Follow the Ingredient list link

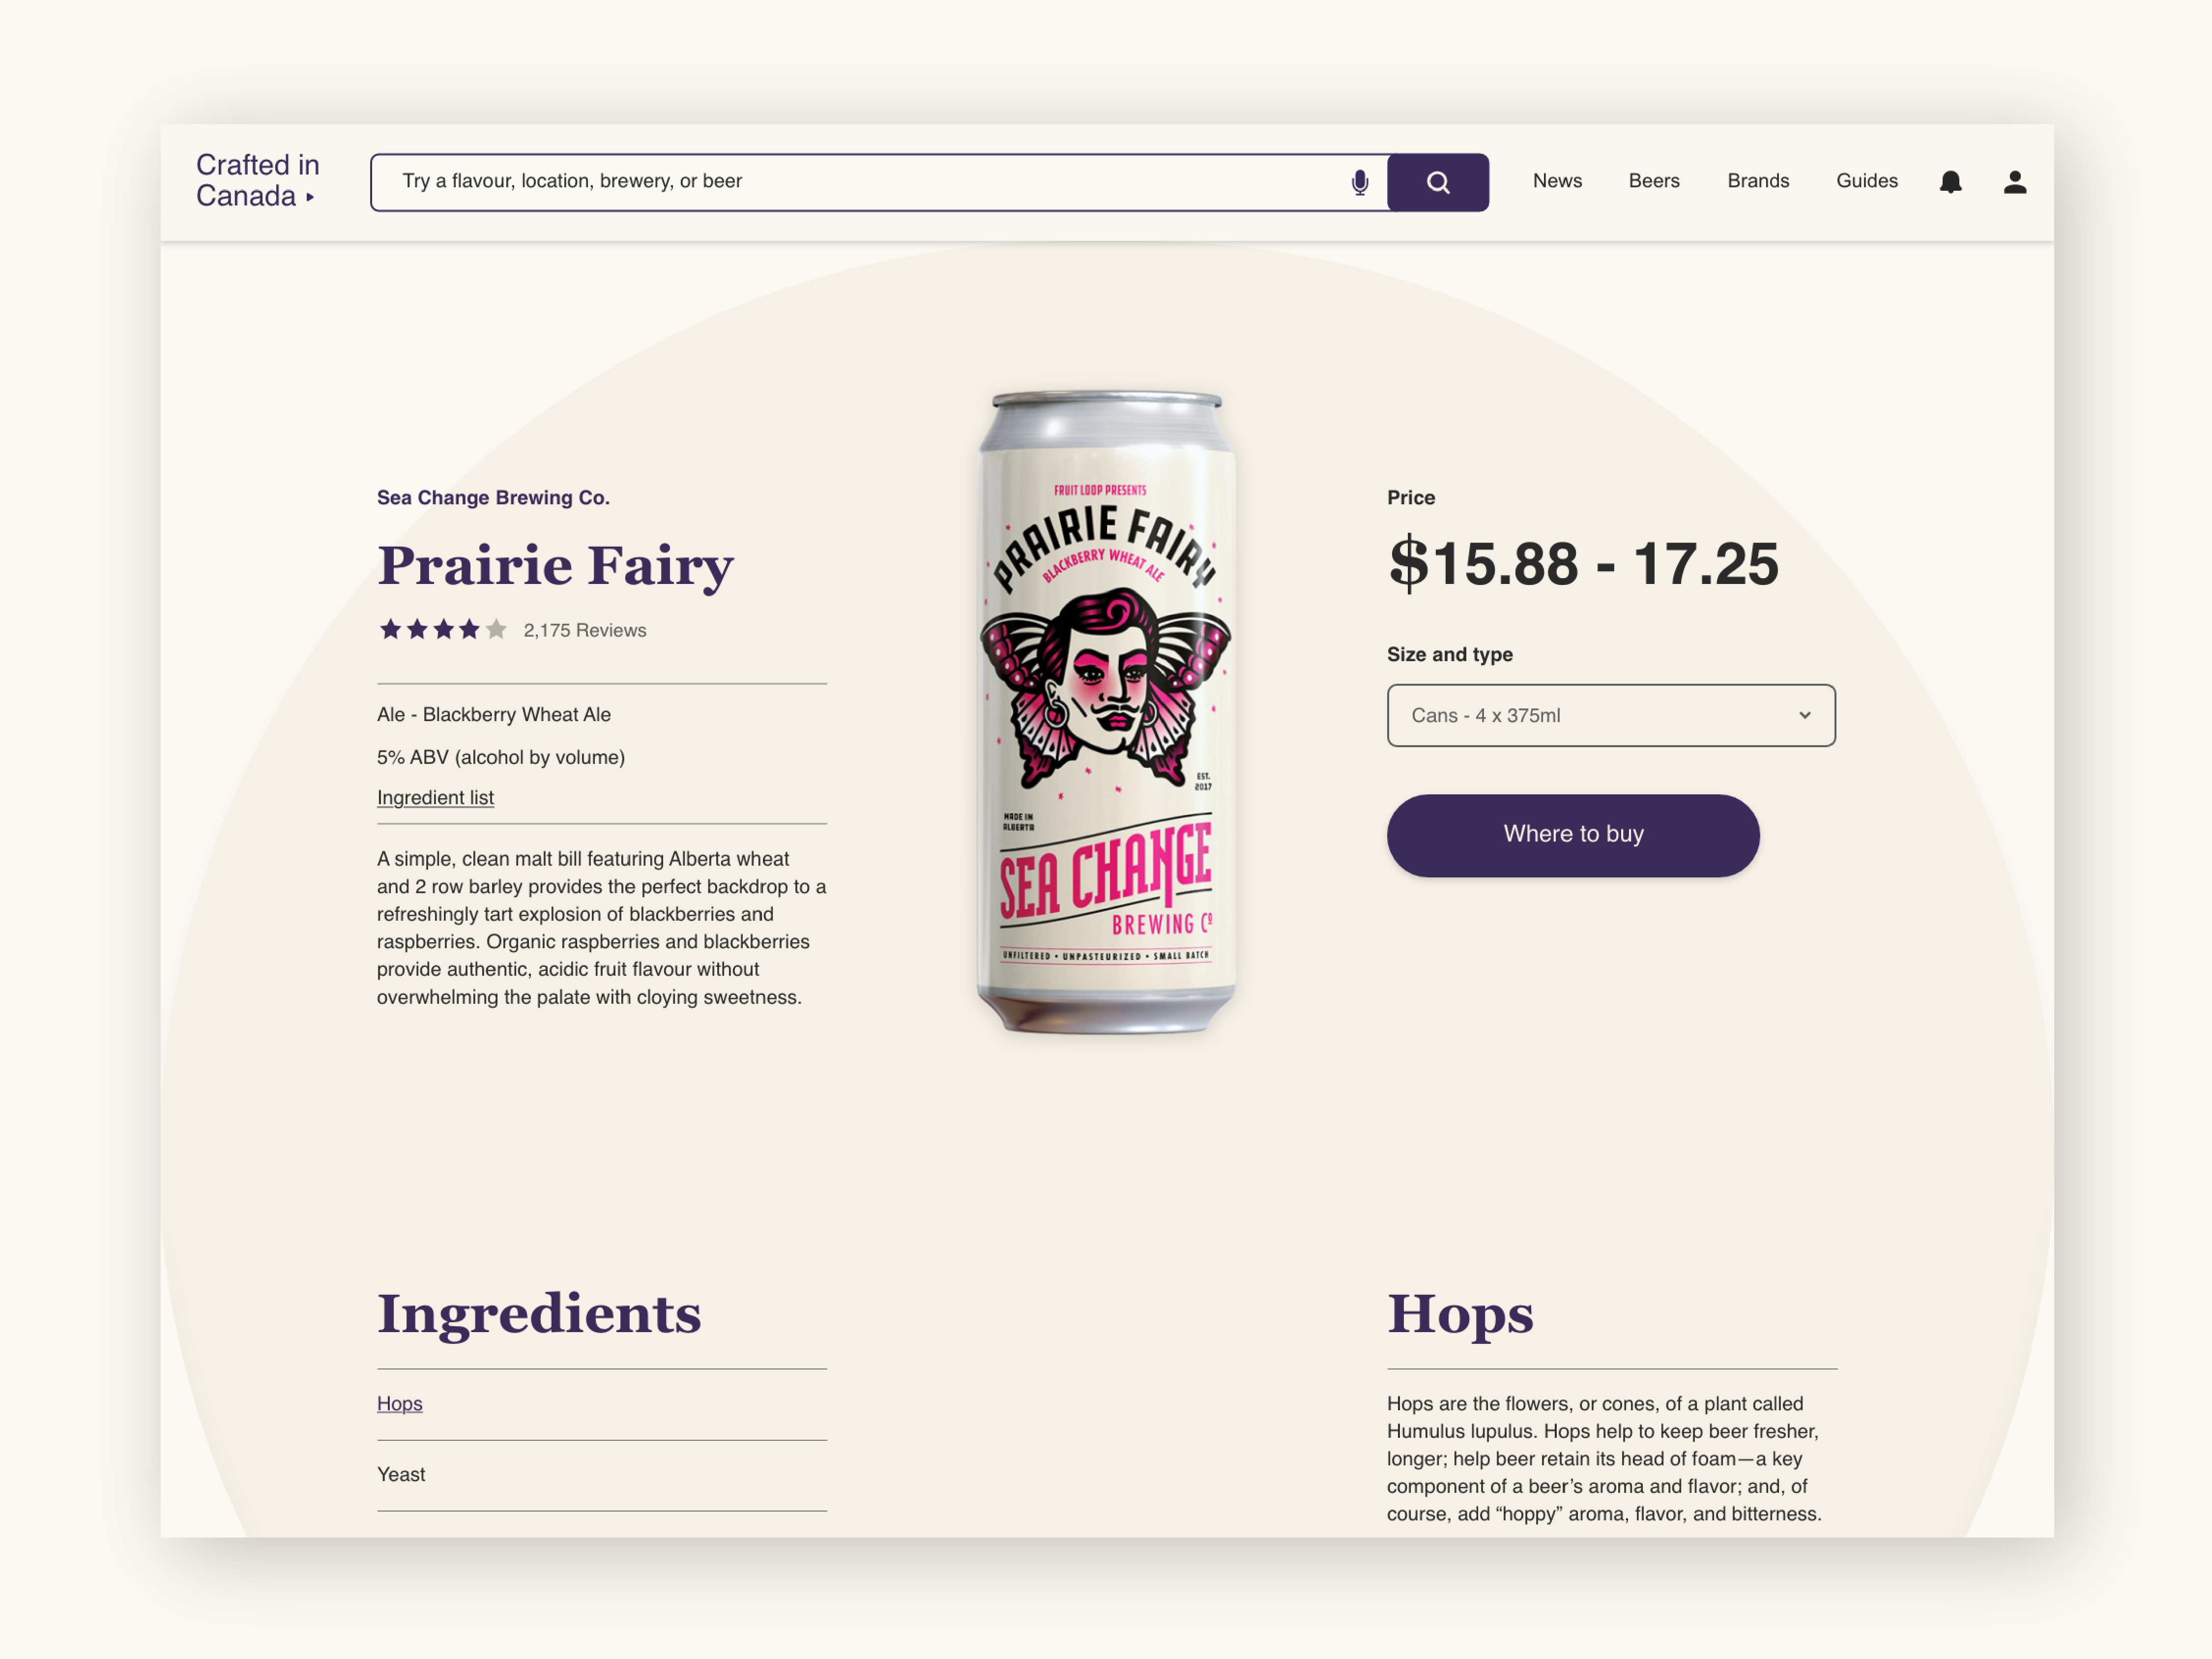[435, 797]
